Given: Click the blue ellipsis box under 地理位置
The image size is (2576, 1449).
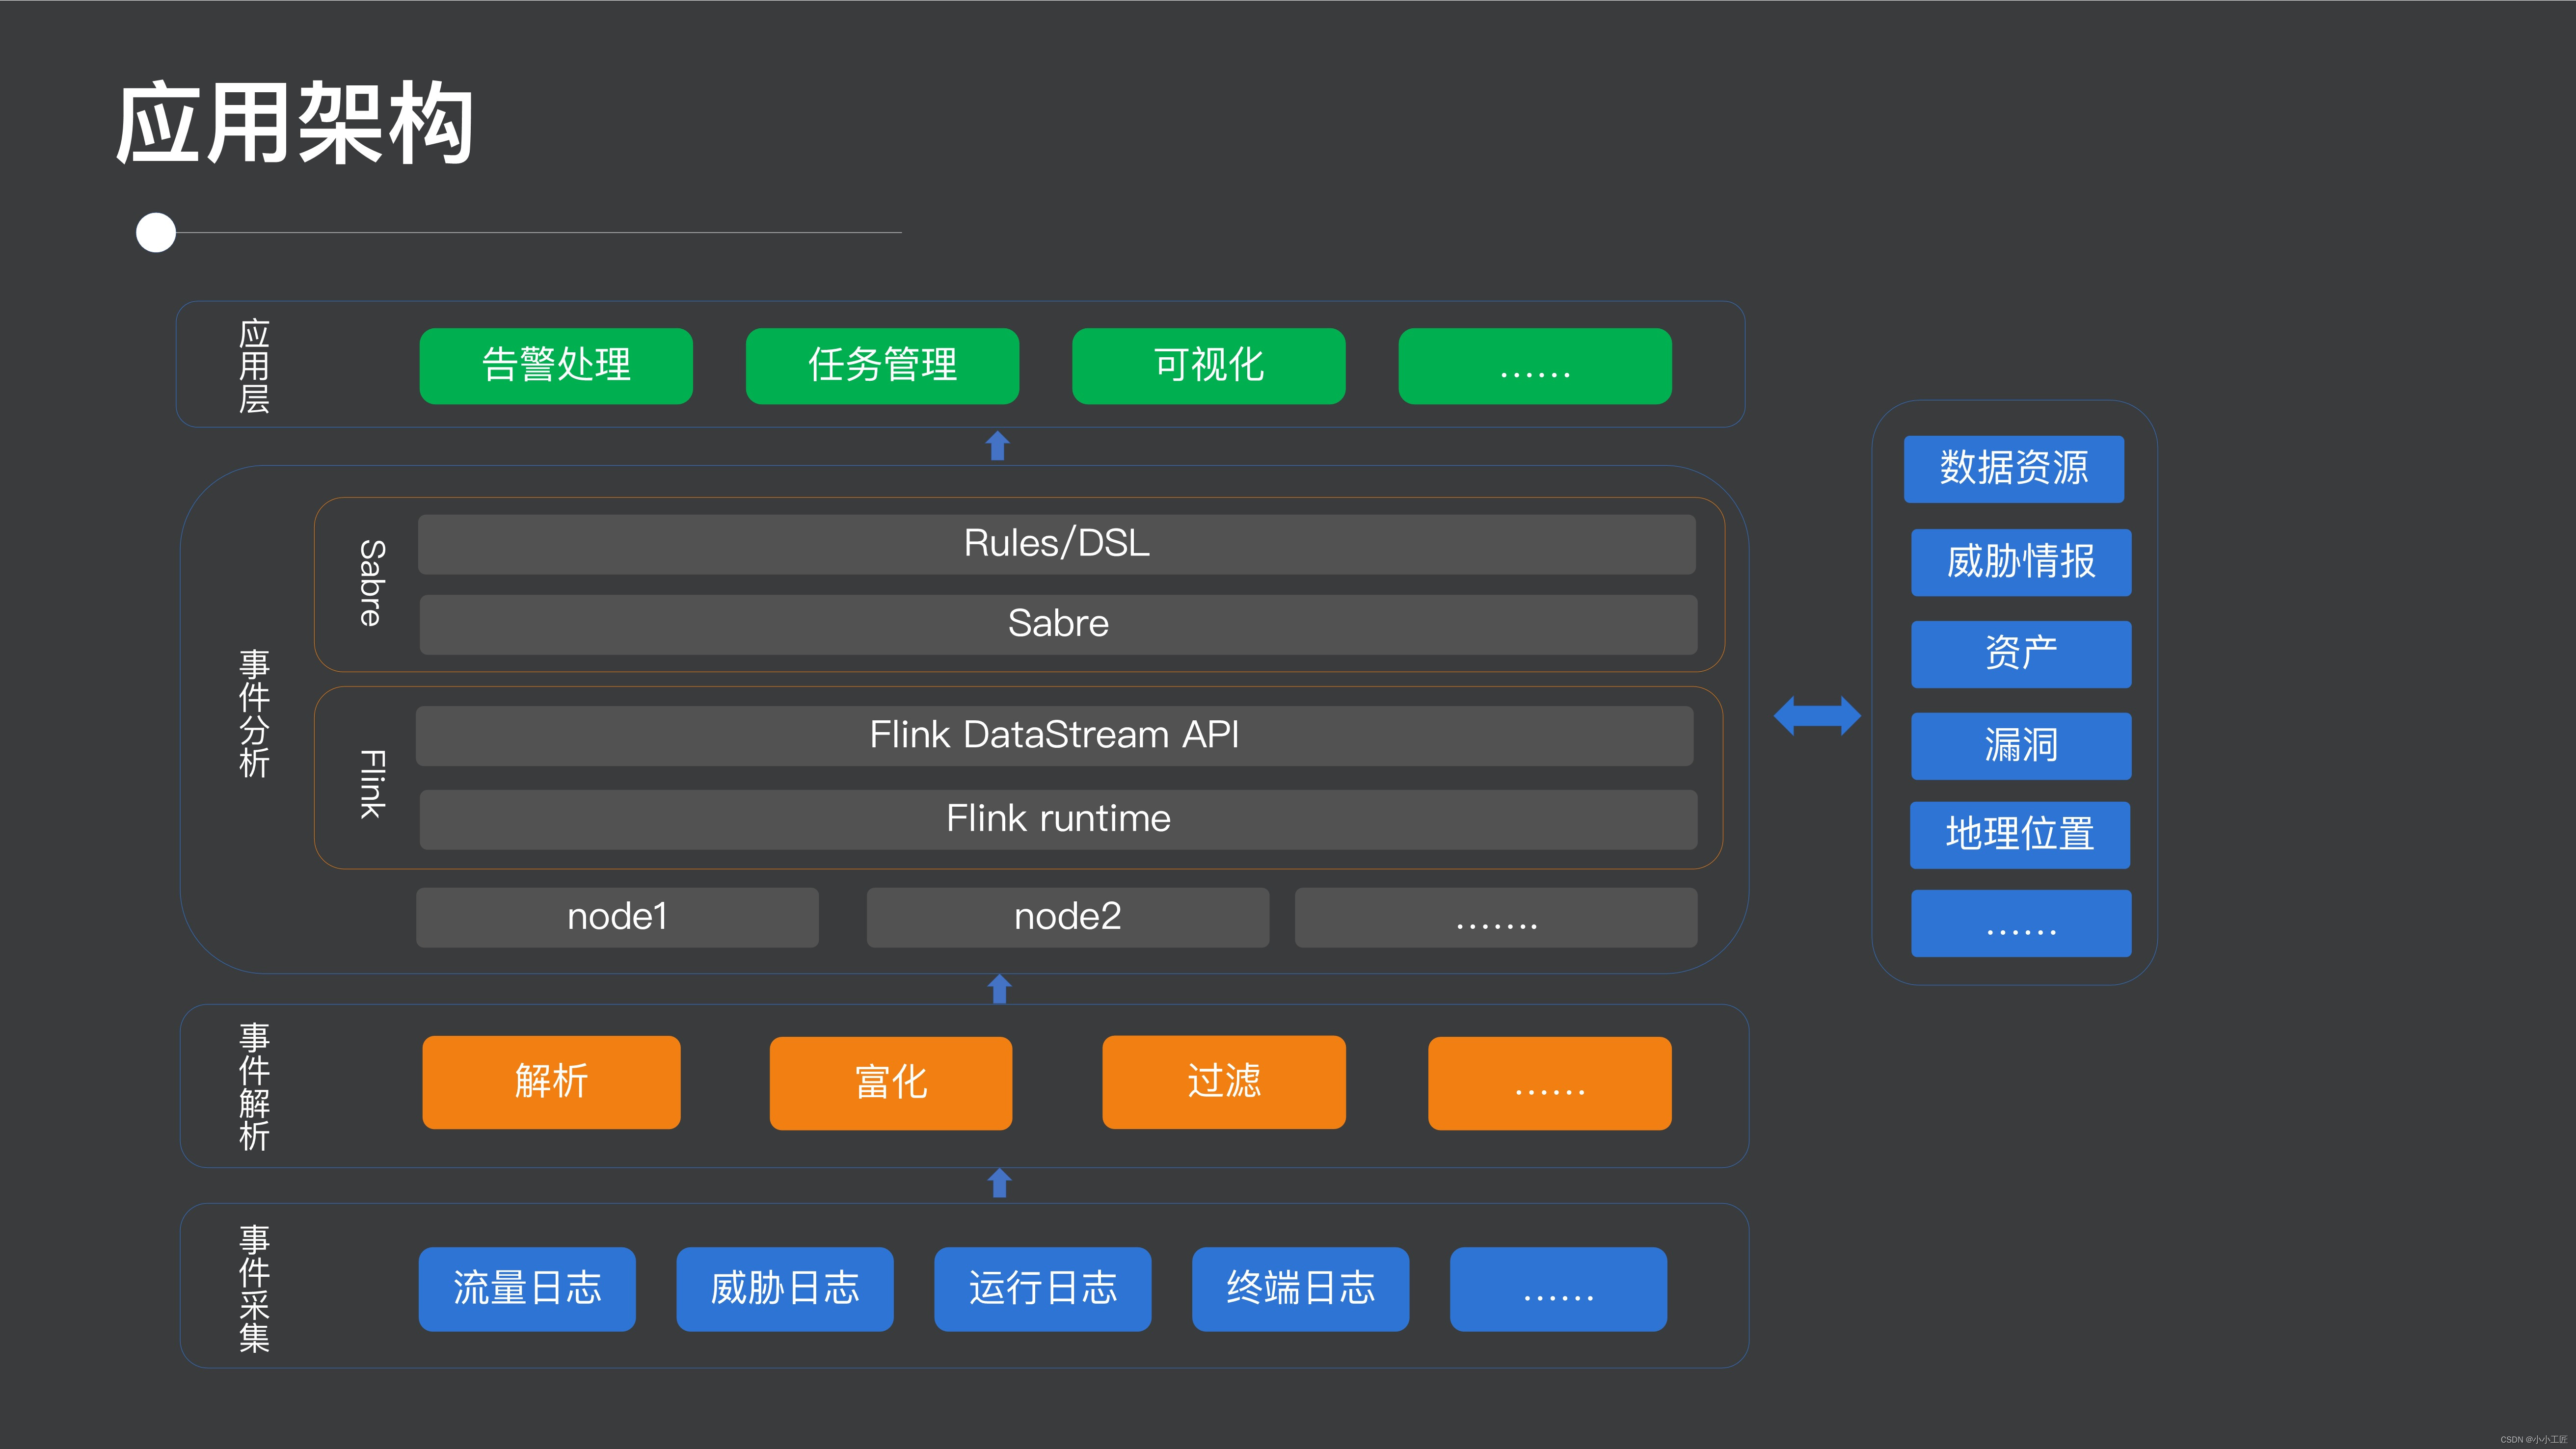Looking at the screenshot, I should click(x=2021, y=924).
